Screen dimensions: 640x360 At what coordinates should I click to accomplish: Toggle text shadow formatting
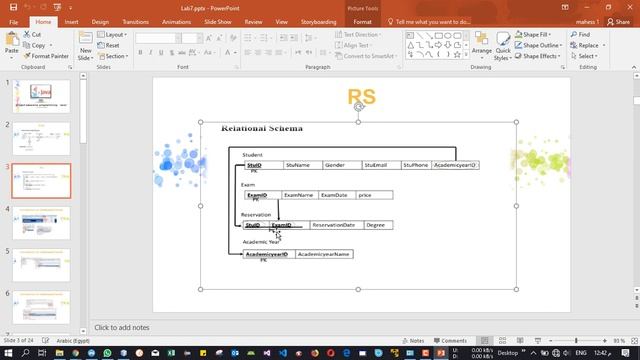click(x=171, y=53)
